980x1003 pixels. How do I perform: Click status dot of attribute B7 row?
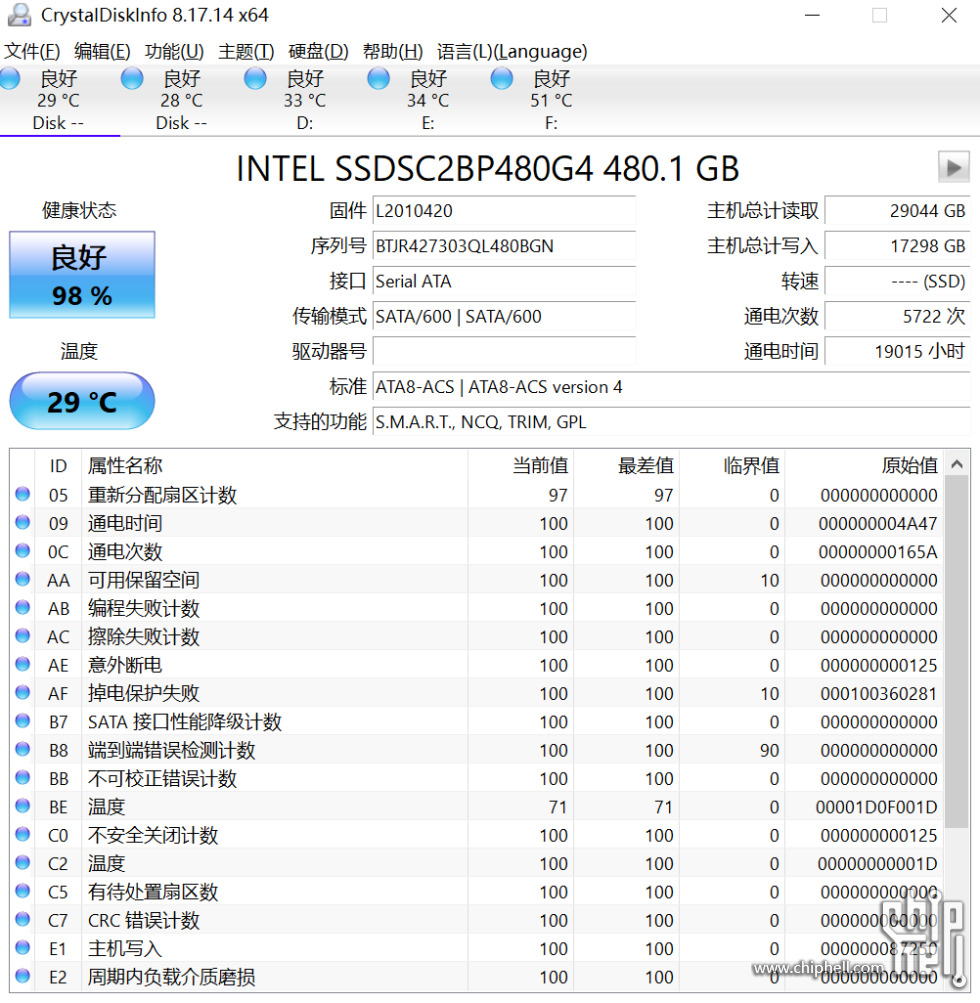pos(22,721)
